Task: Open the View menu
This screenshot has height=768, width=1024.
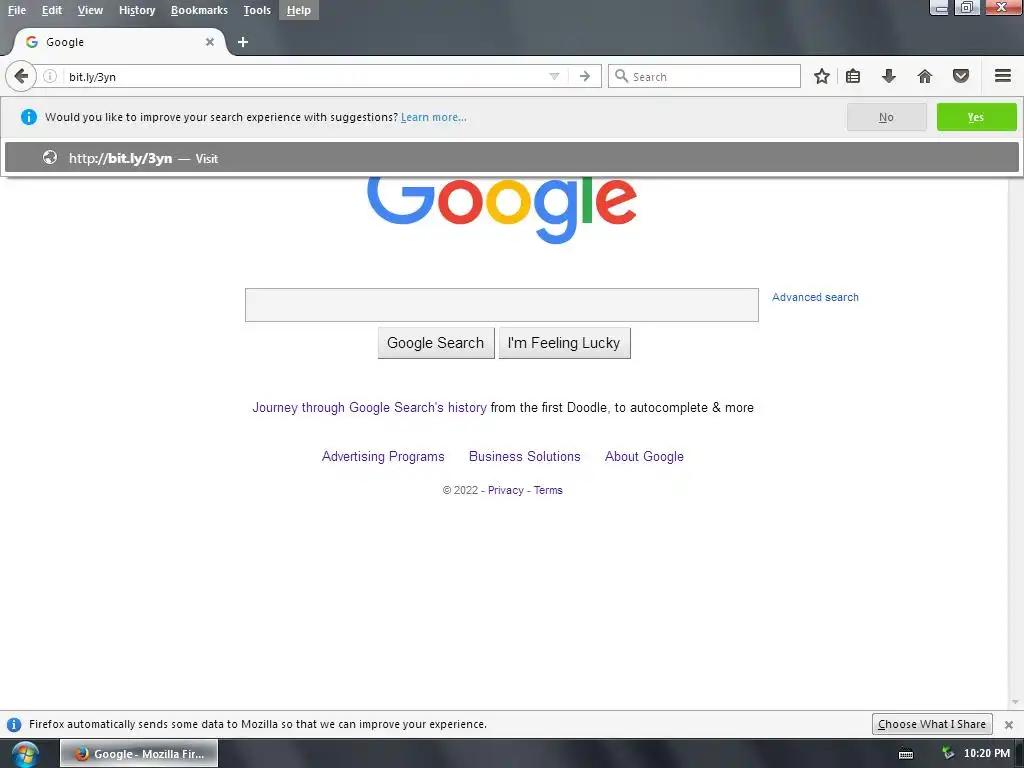Action: [90, 10]
